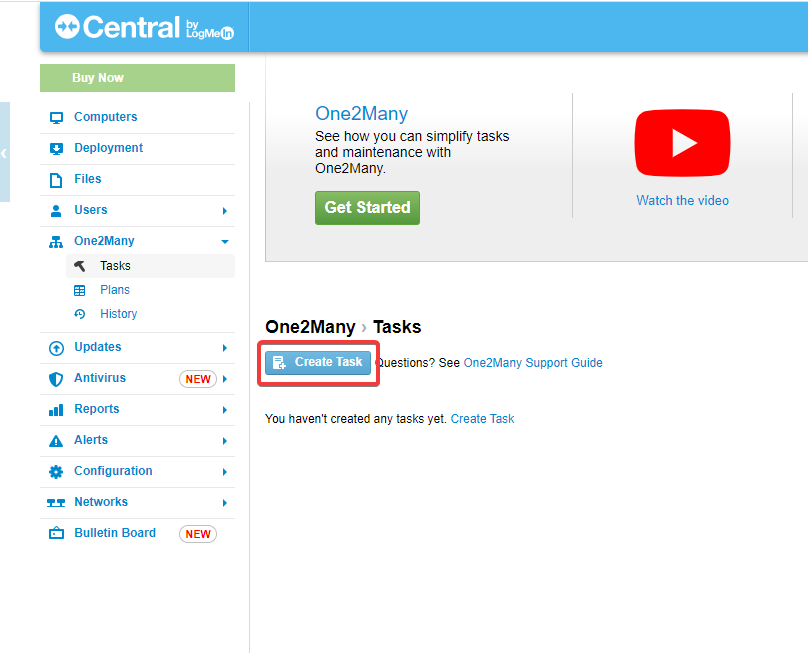Viewport: 808px width, 654px height.
Task: Click the Users person icon
Action: pyautogui.click(x=56, y=210)
